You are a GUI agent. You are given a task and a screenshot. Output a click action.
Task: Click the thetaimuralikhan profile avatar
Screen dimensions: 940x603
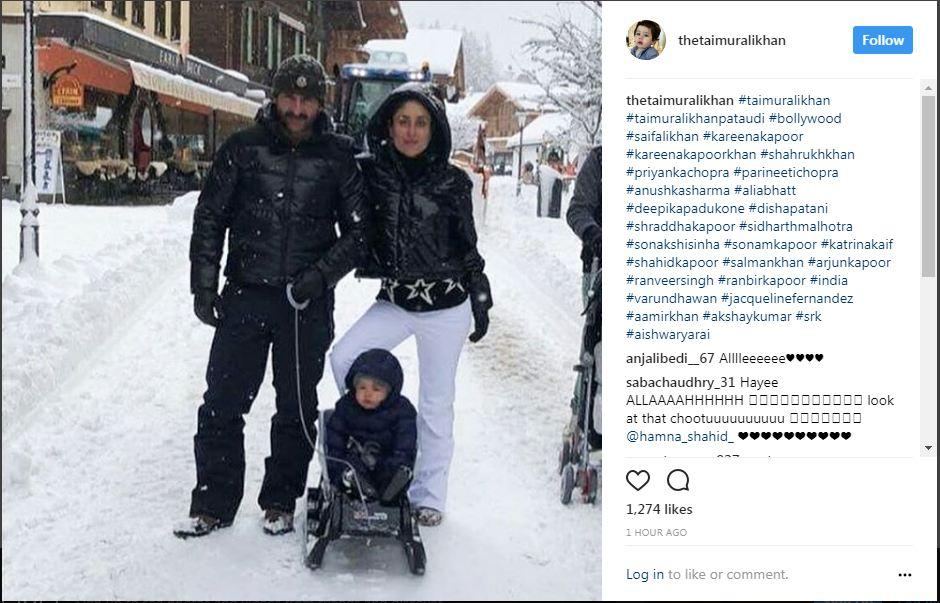tap(646, 40)
